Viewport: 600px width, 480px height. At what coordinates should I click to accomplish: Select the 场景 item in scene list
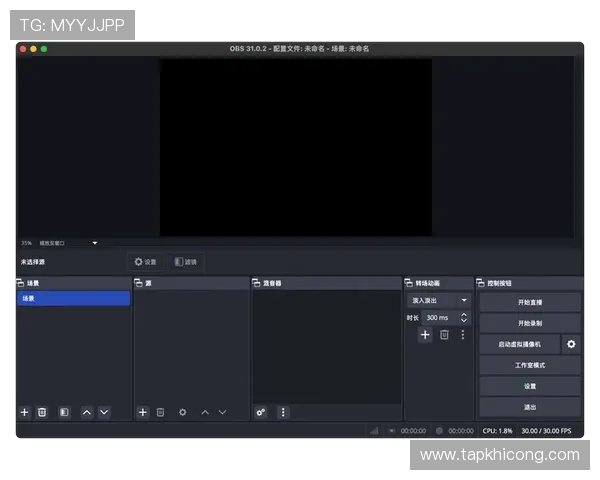point(73,298)
